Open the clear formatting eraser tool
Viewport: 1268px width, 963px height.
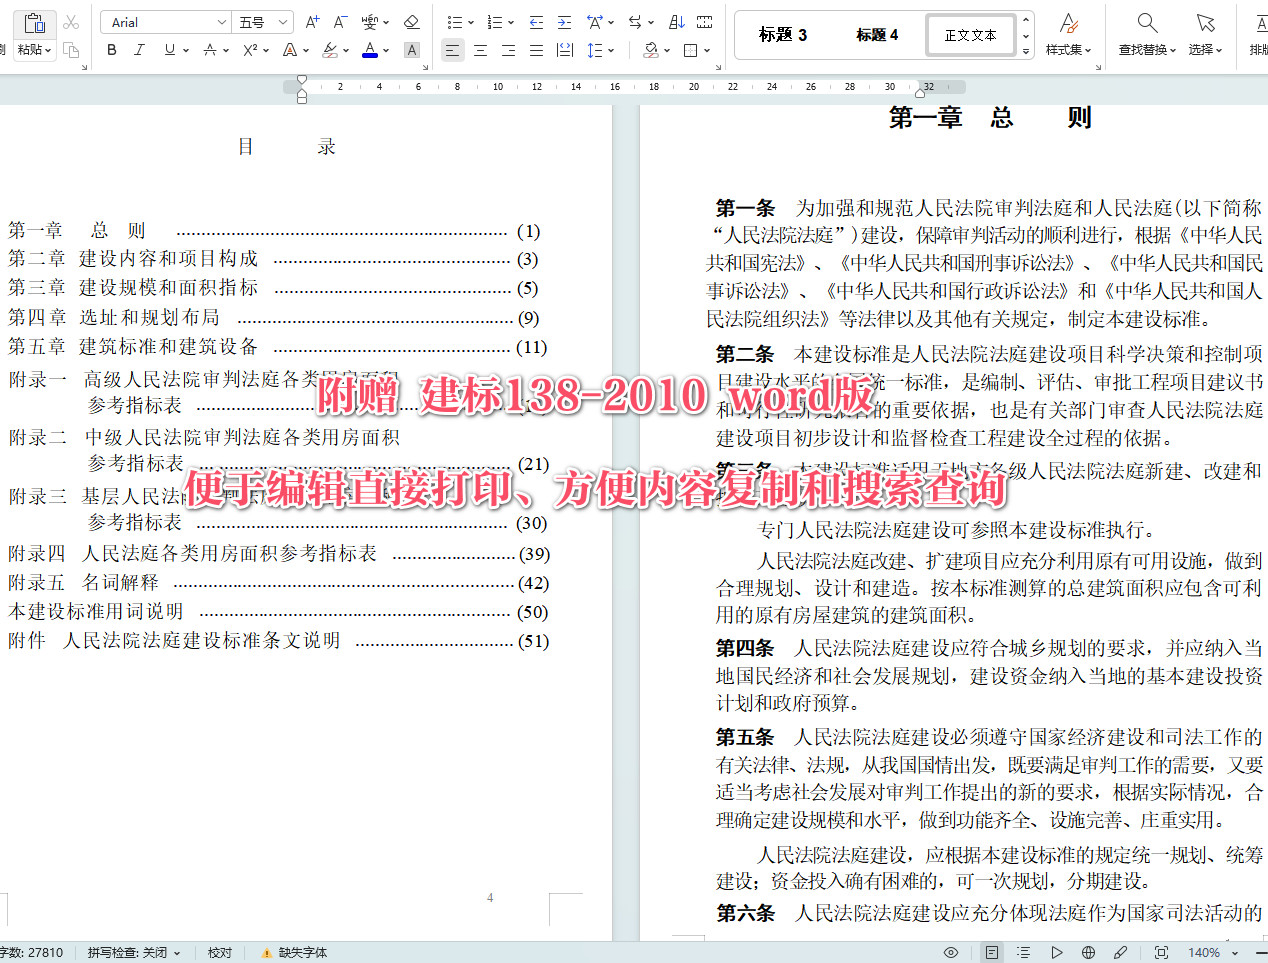(411, 21)
